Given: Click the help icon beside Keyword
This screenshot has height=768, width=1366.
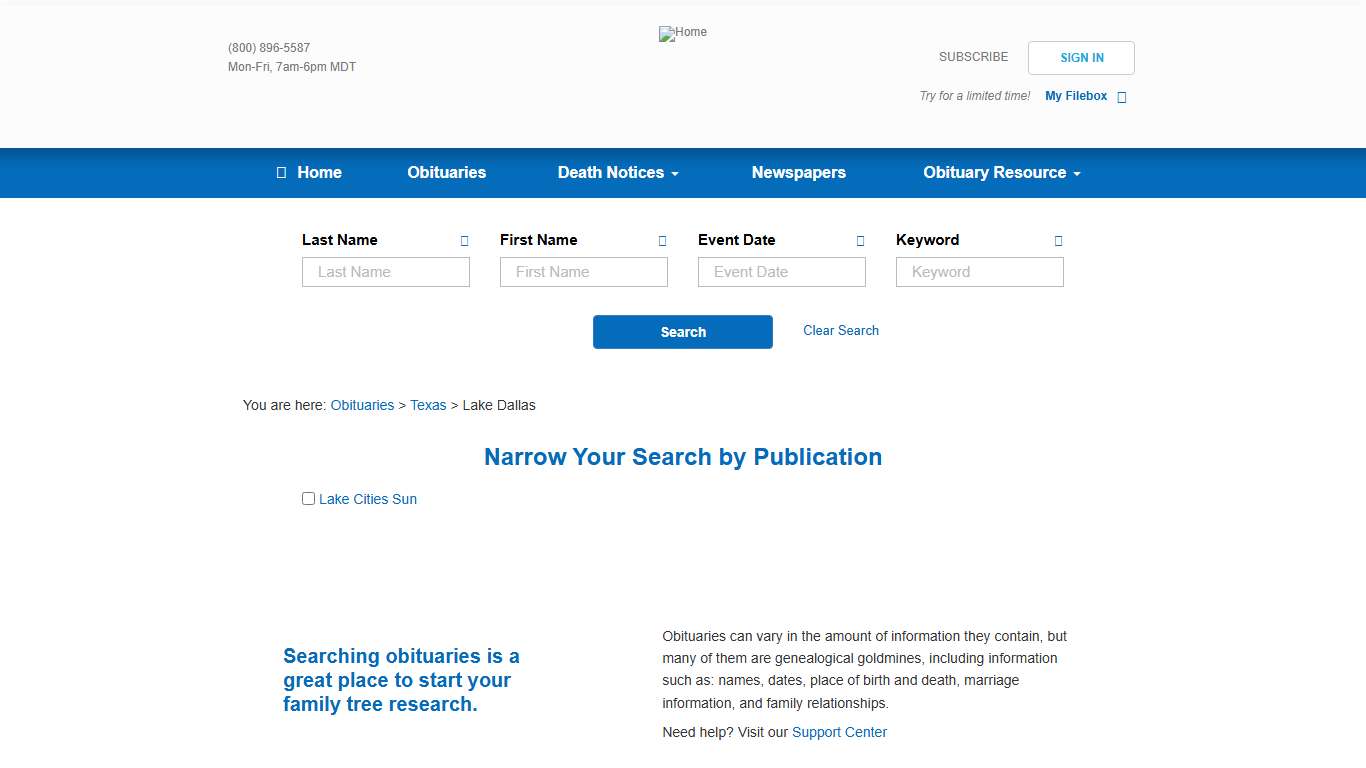Looking at the screenshot, I should [1058, 241].
